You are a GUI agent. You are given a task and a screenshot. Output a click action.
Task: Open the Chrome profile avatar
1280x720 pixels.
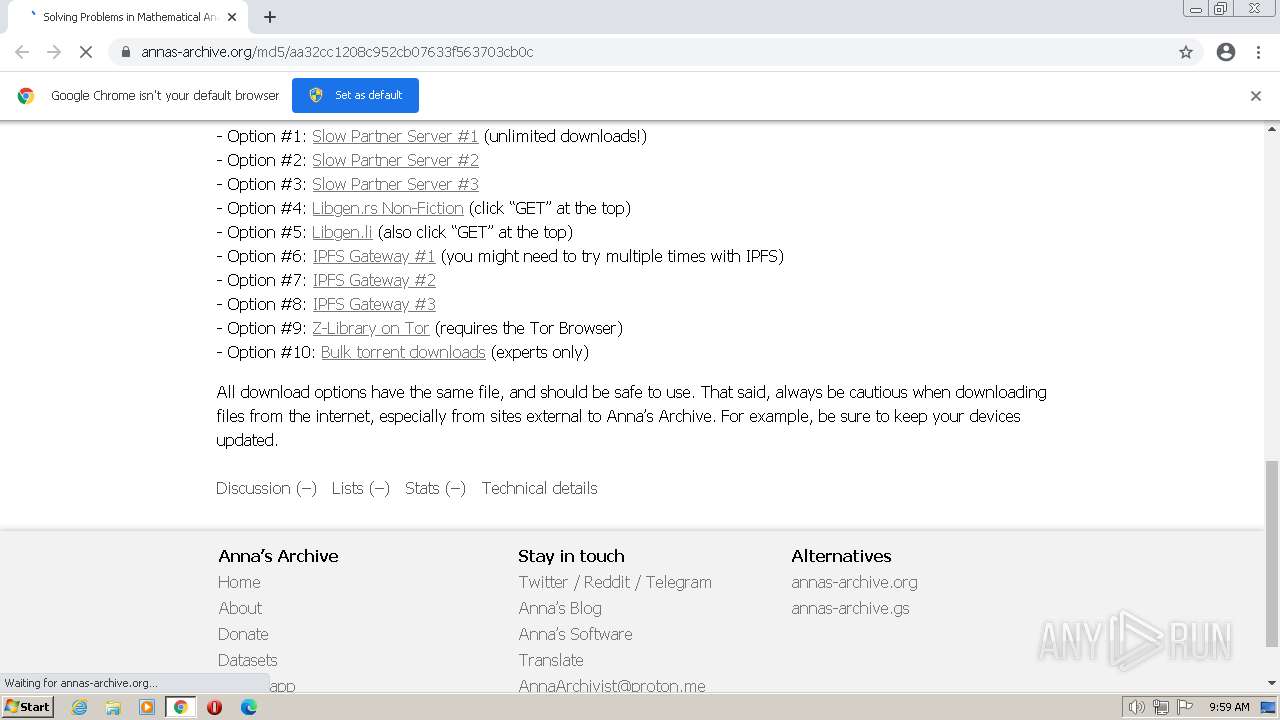(x=1226, y=52)
